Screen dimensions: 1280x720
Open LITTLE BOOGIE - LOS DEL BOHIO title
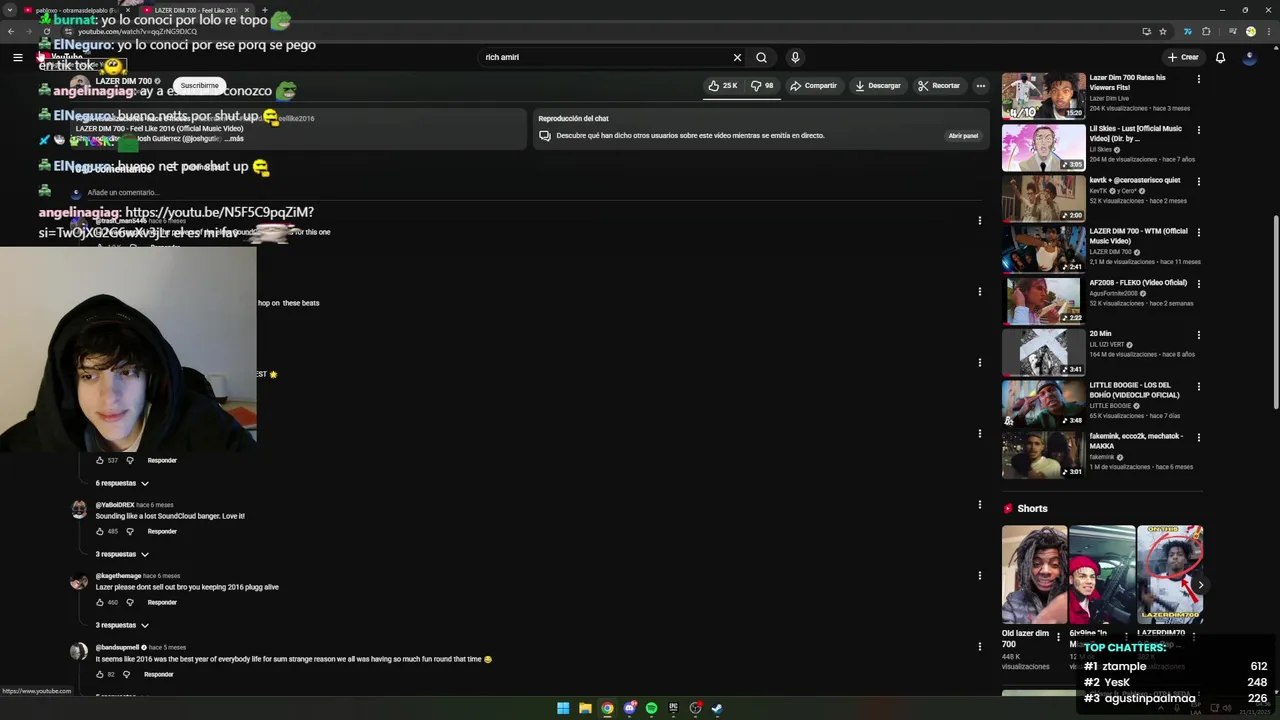pos(1137,390)
